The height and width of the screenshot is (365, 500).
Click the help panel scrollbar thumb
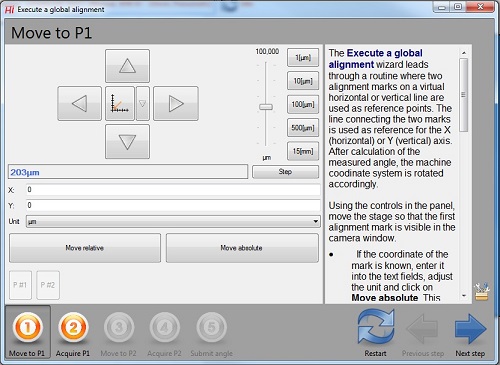pyautogui.click(x=464, y=95)
